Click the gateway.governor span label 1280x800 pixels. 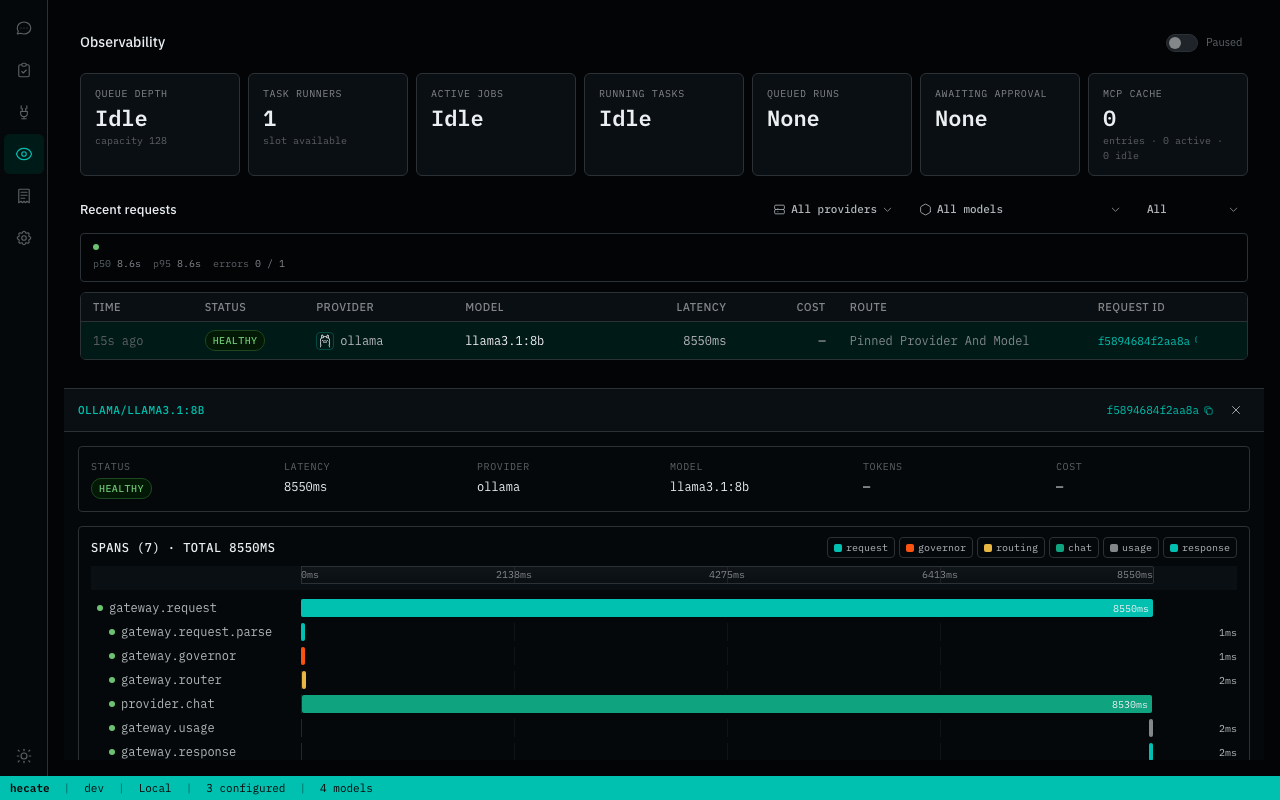point(179,656)
